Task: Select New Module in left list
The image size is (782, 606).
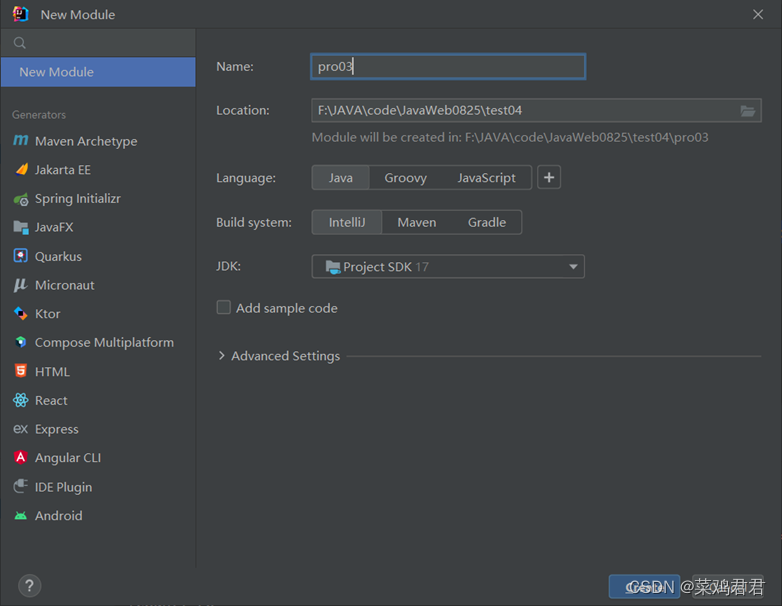Action: pyautogui.click(x=98, y=72)
